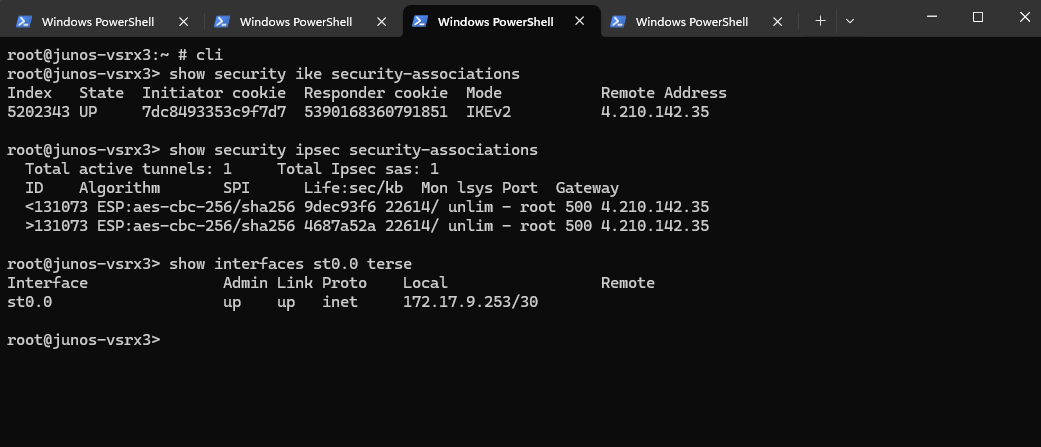Switch to the second Windows PowerShell tab
This screenshot has width=1041, height=447.
(x=295, y=22)
